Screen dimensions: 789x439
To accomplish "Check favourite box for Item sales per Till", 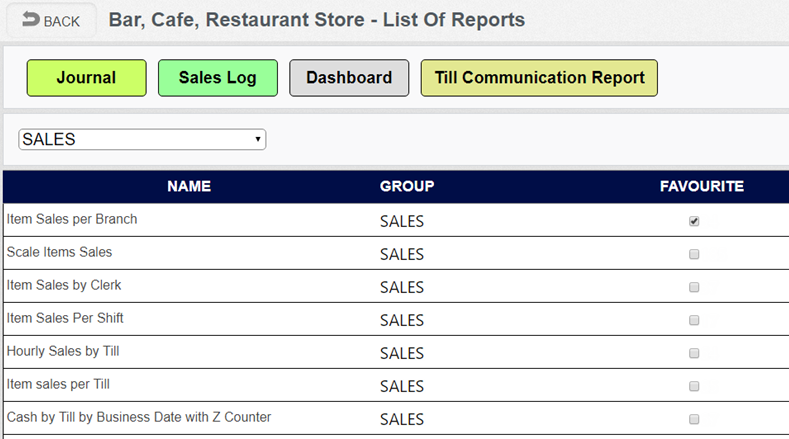I will 694,386.
